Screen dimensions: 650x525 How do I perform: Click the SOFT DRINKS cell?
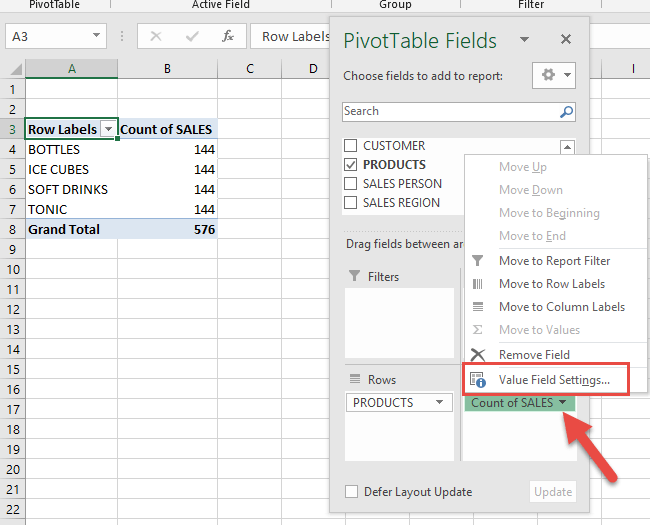click(72, 189)
